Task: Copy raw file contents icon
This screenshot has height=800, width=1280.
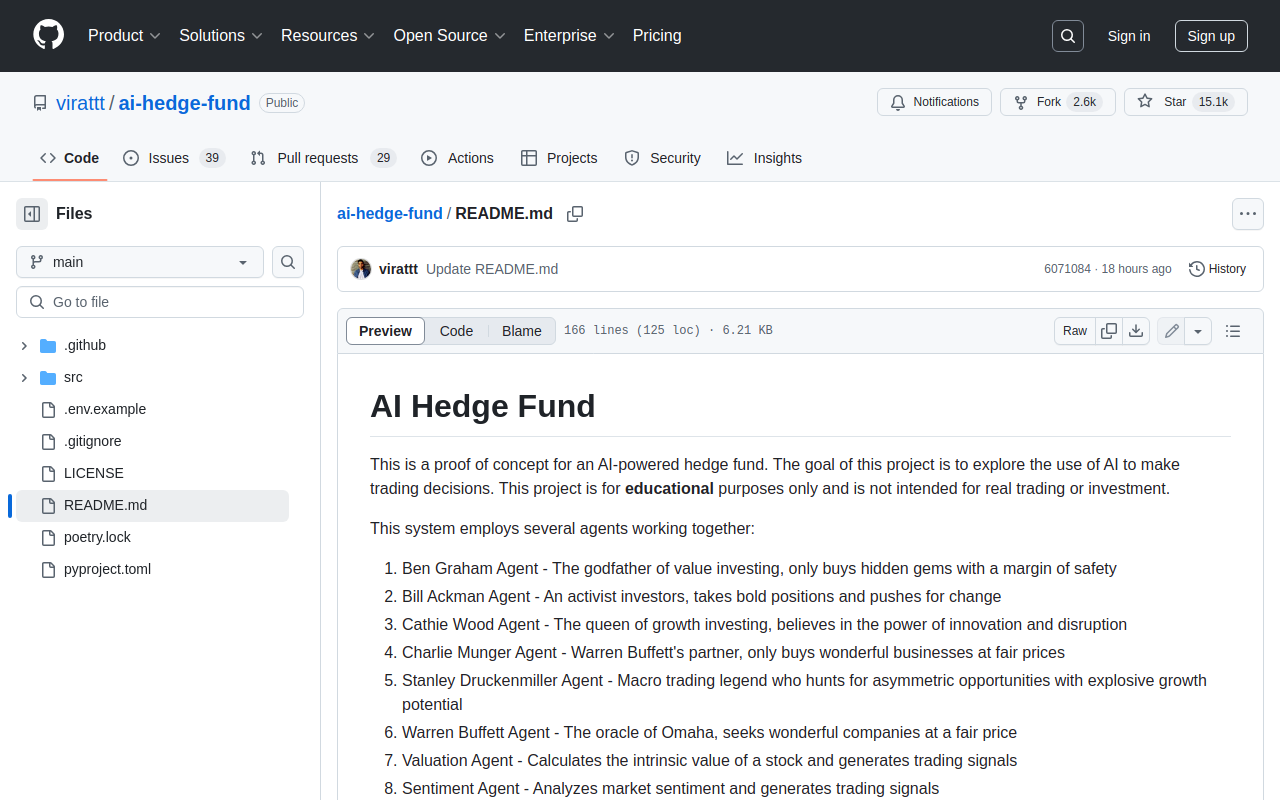Action: [1109, 331]
